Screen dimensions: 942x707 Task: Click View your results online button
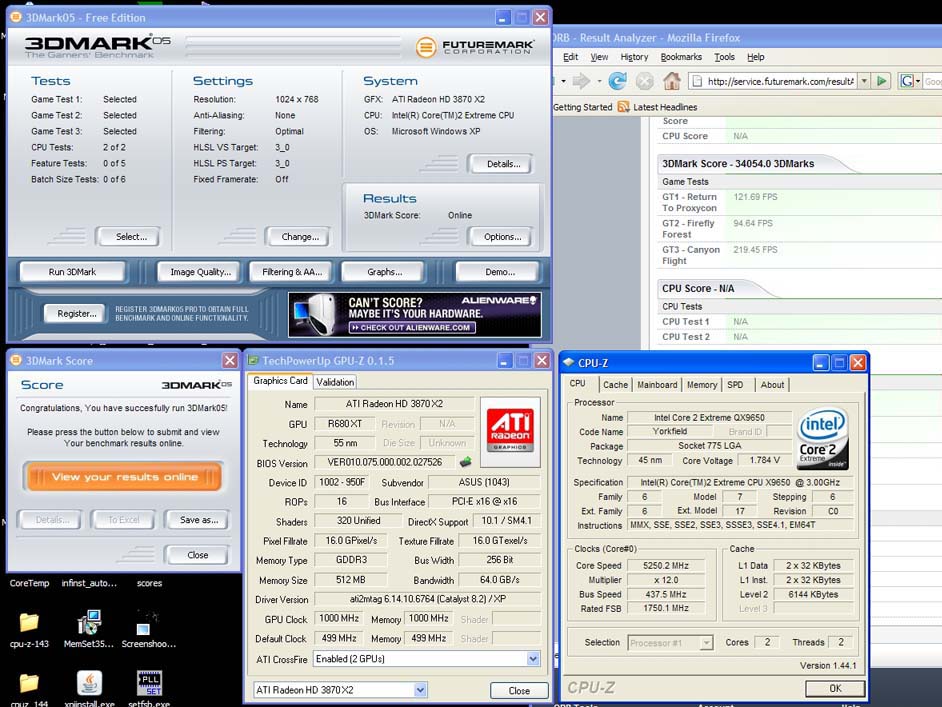pyautogui.click(x=124, y=477)
